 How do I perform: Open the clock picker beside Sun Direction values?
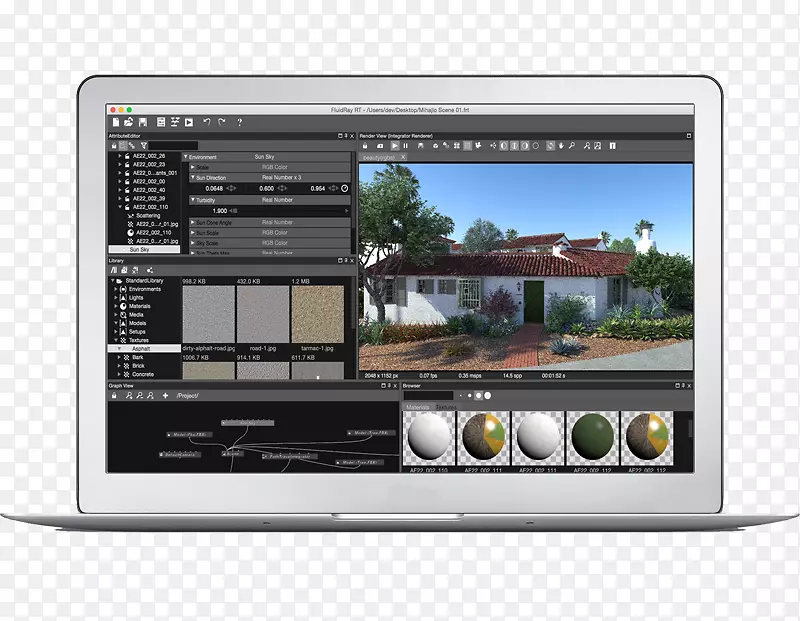345,188
